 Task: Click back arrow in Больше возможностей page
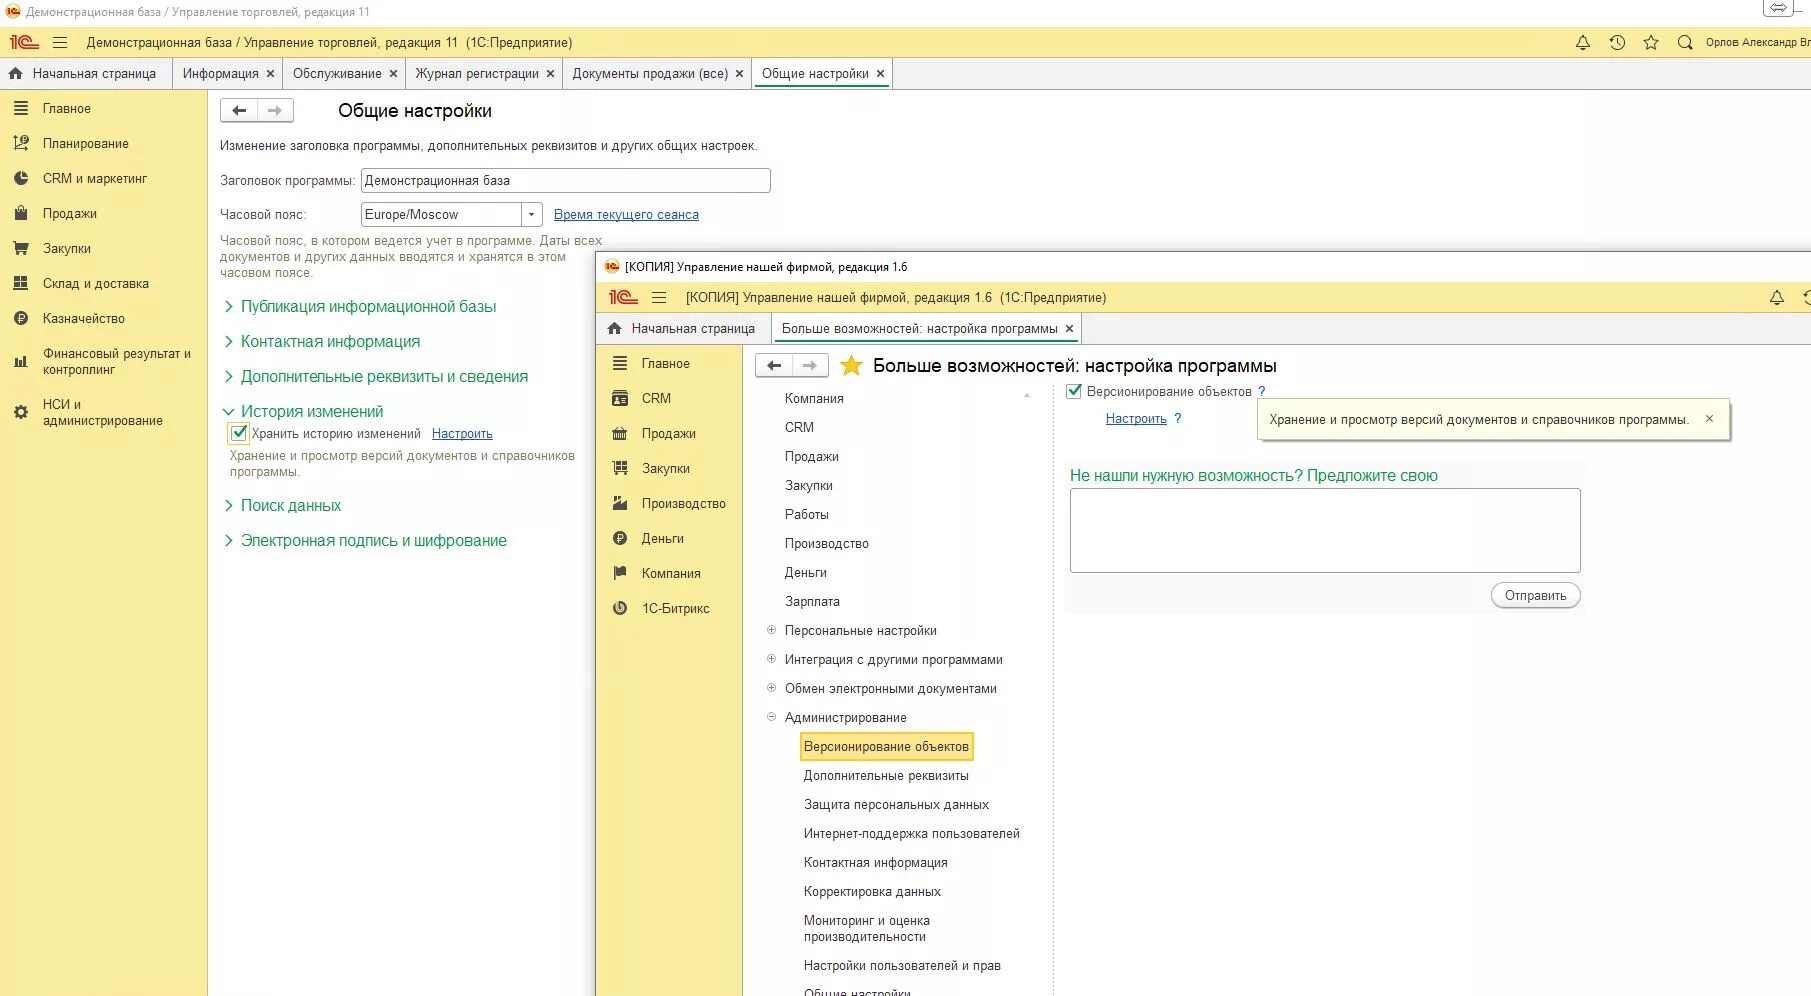pos(774,366)
